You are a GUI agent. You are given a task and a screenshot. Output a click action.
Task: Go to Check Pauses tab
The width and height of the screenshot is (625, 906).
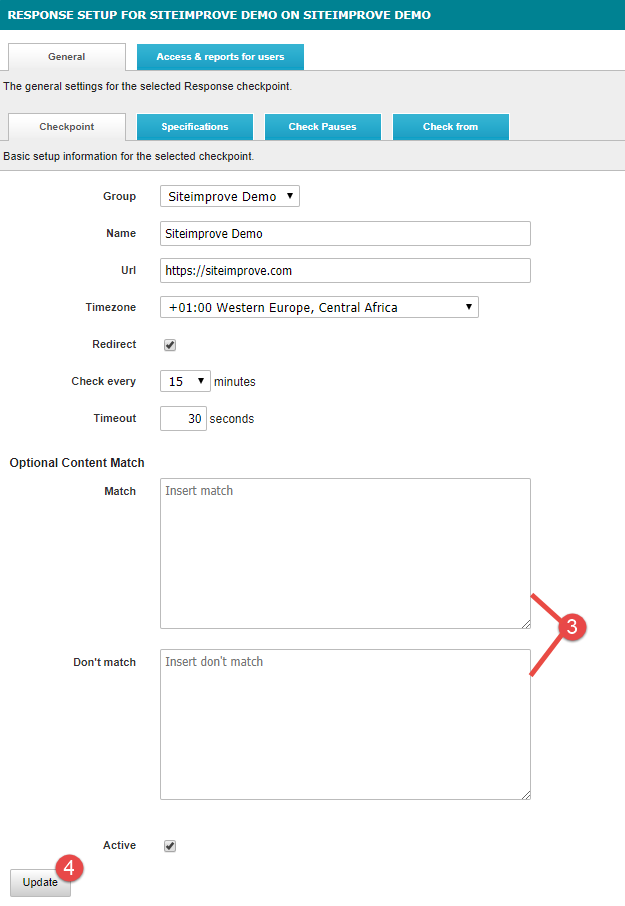322,127
